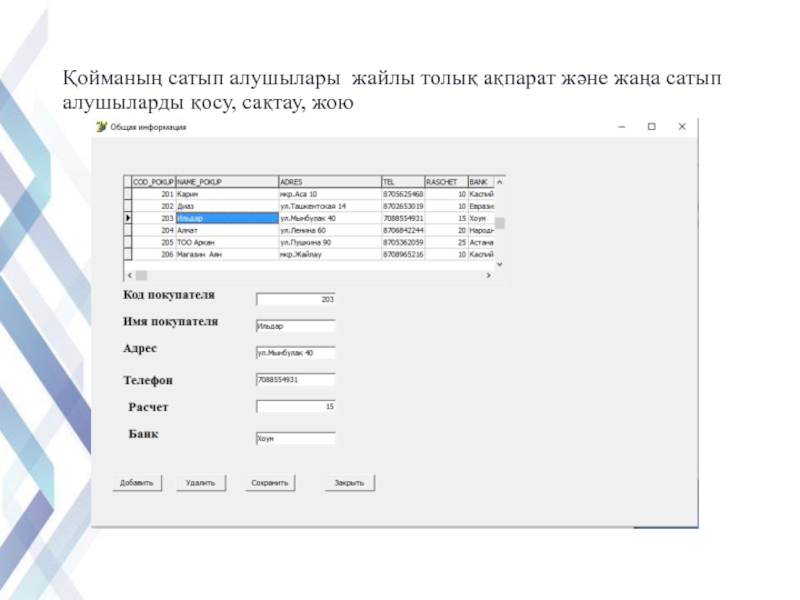Viewport: 800px width, 600px height.
Task: Select the row for Карин
Action: pyautogui.click(x=226, y=194)
